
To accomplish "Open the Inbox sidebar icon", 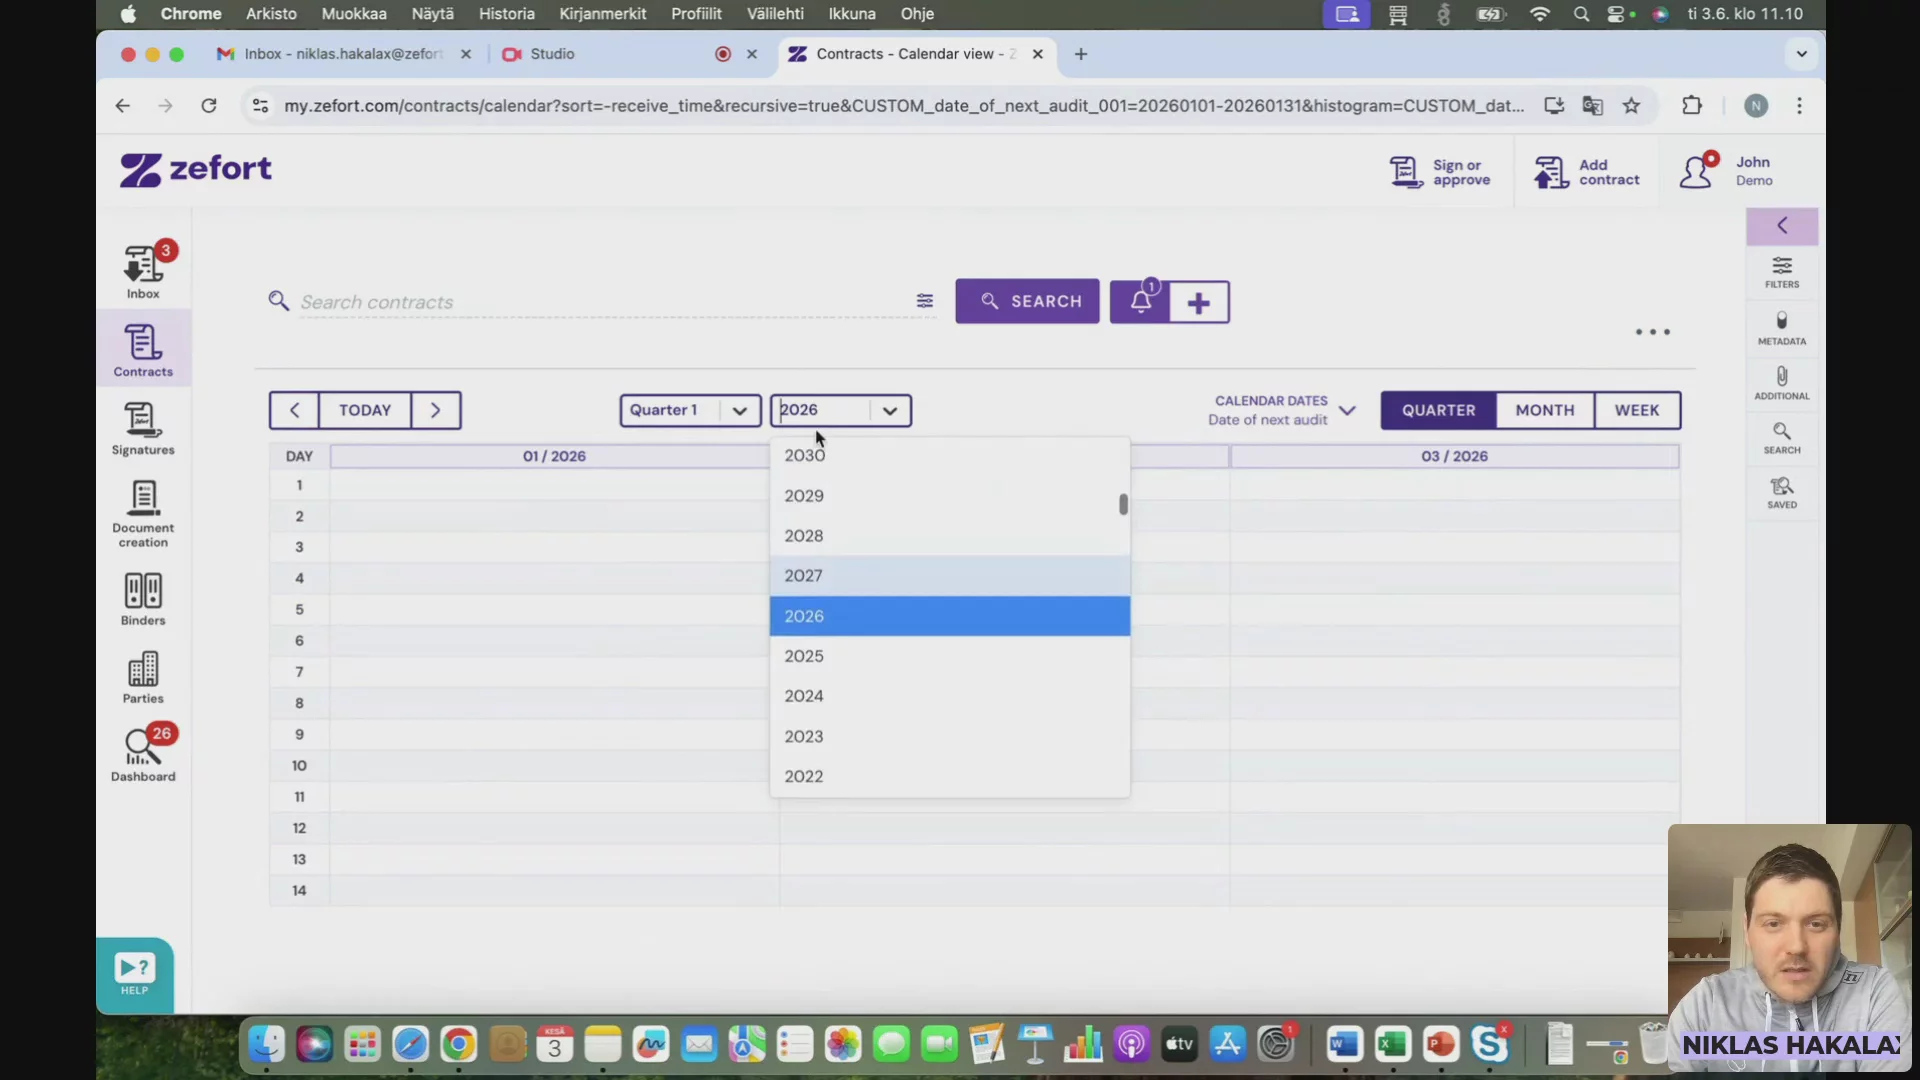I will [143, 271].
